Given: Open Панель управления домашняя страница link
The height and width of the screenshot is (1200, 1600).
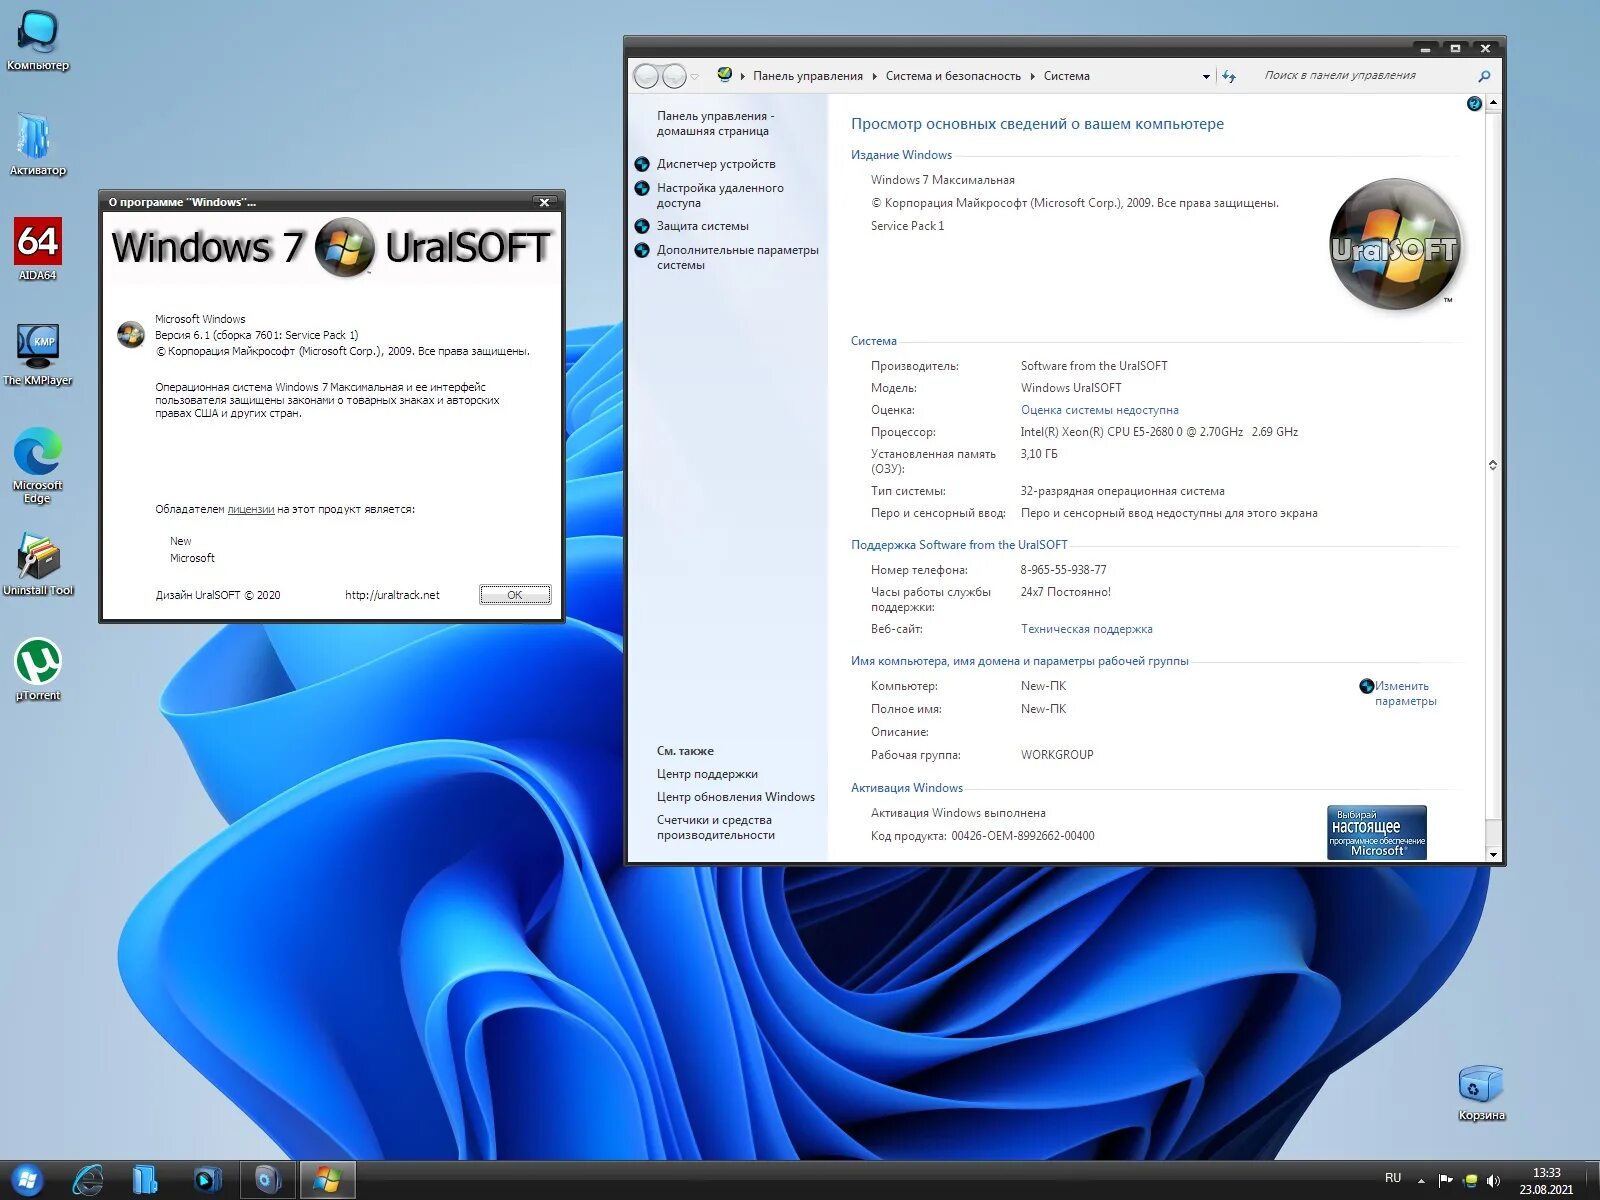Looking at the screenshot, I should coord(714,123).
